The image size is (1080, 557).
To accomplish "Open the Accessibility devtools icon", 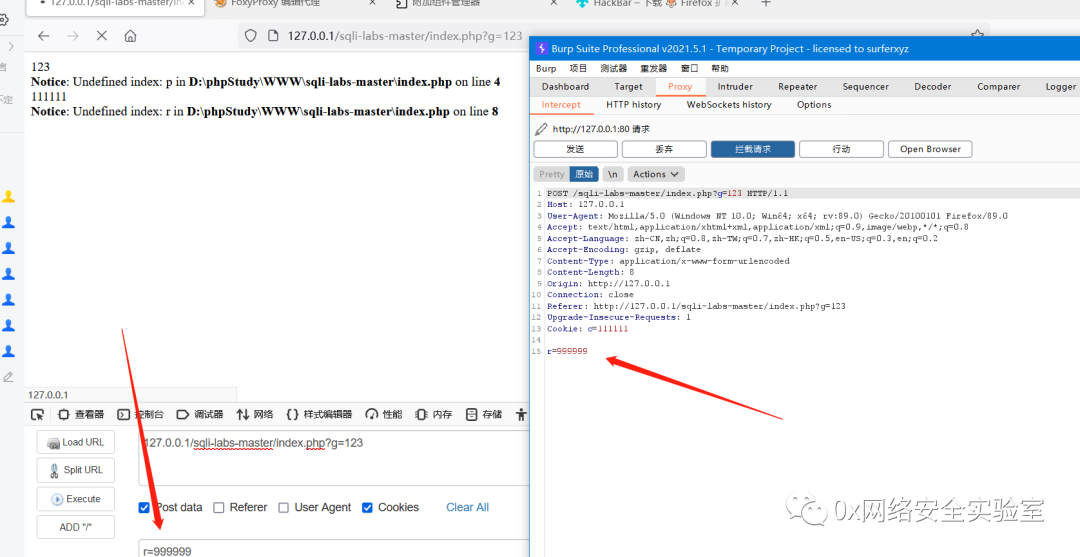I will [521, 414].
